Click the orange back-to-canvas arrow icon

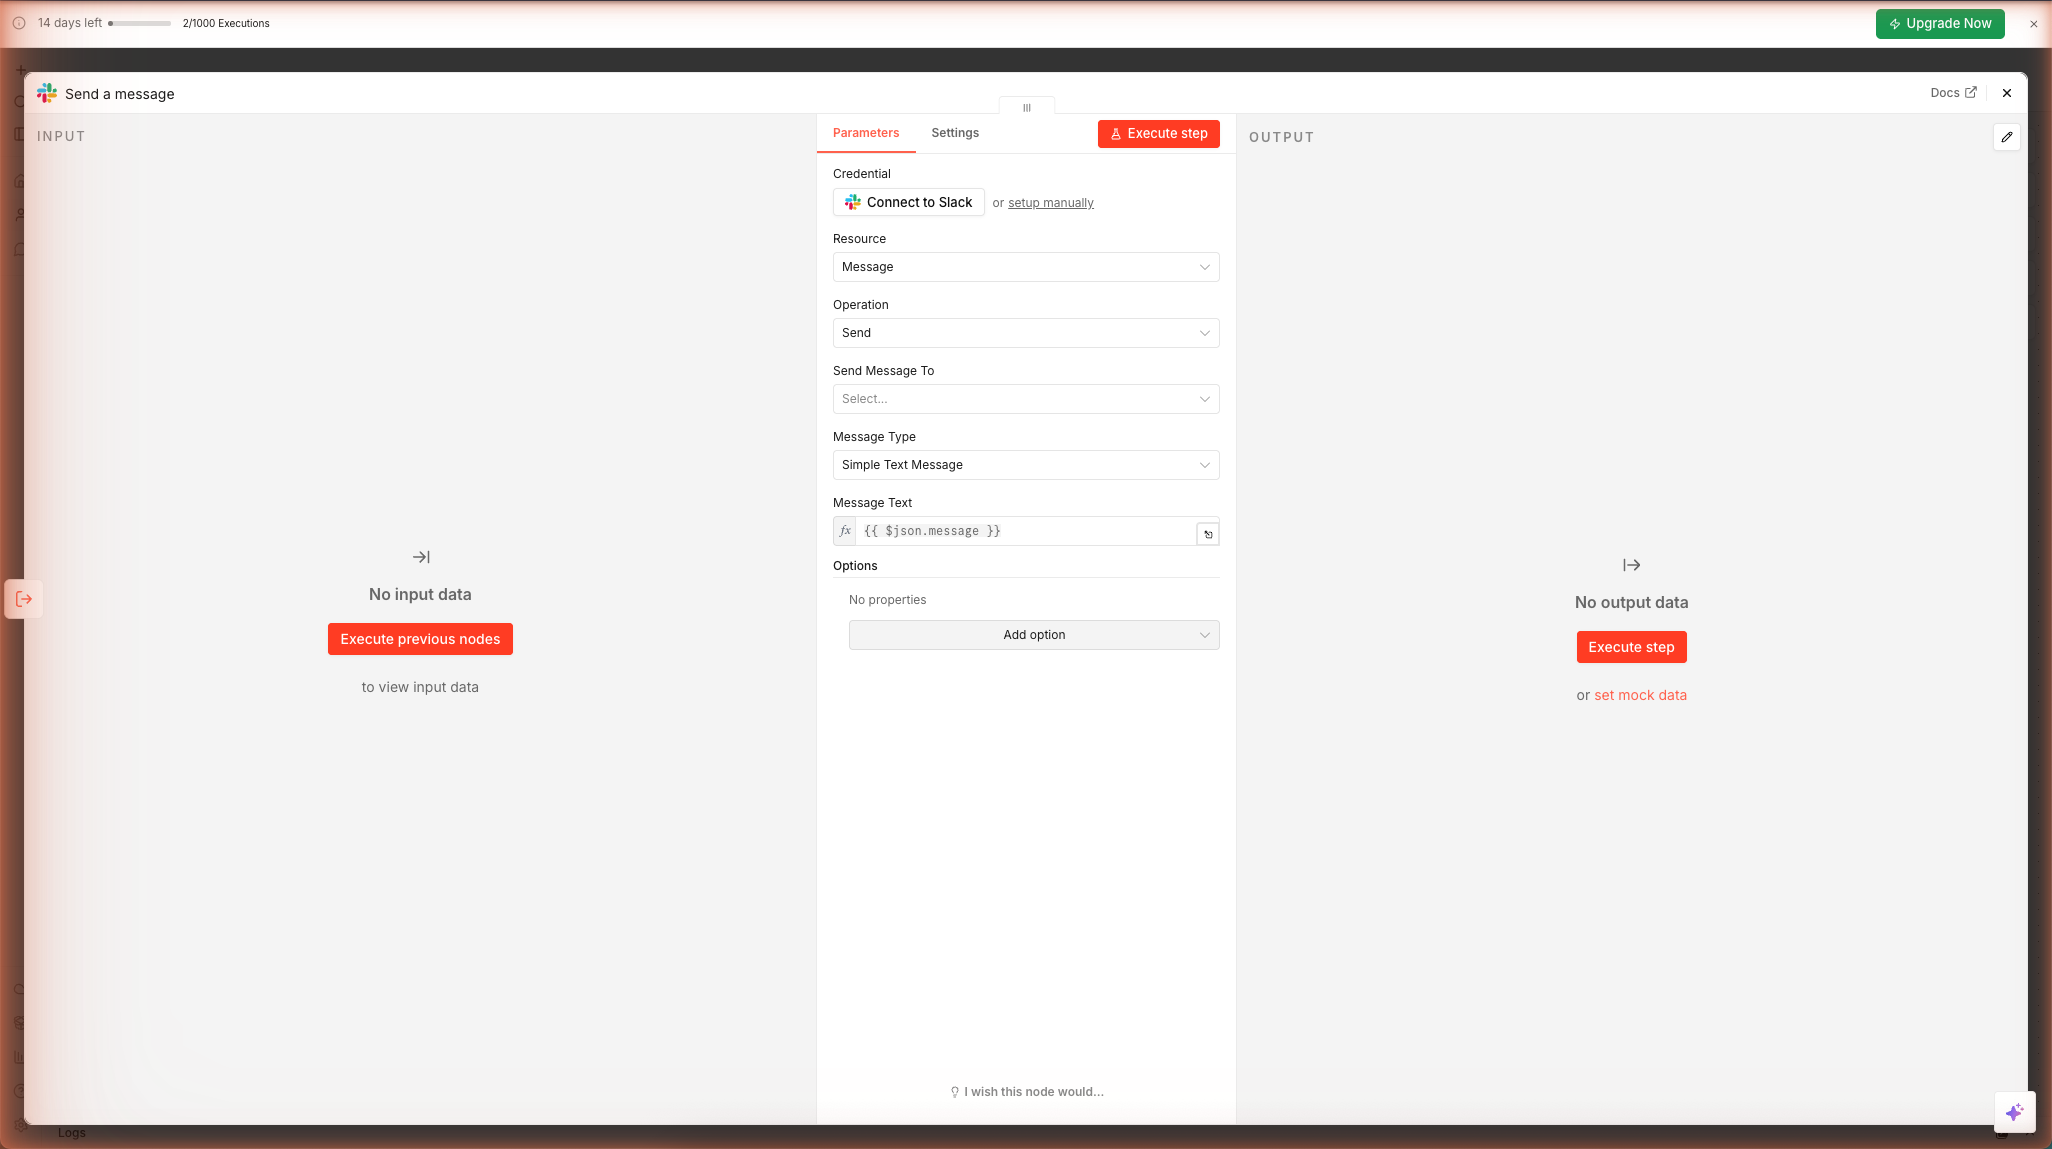point(24,599)
